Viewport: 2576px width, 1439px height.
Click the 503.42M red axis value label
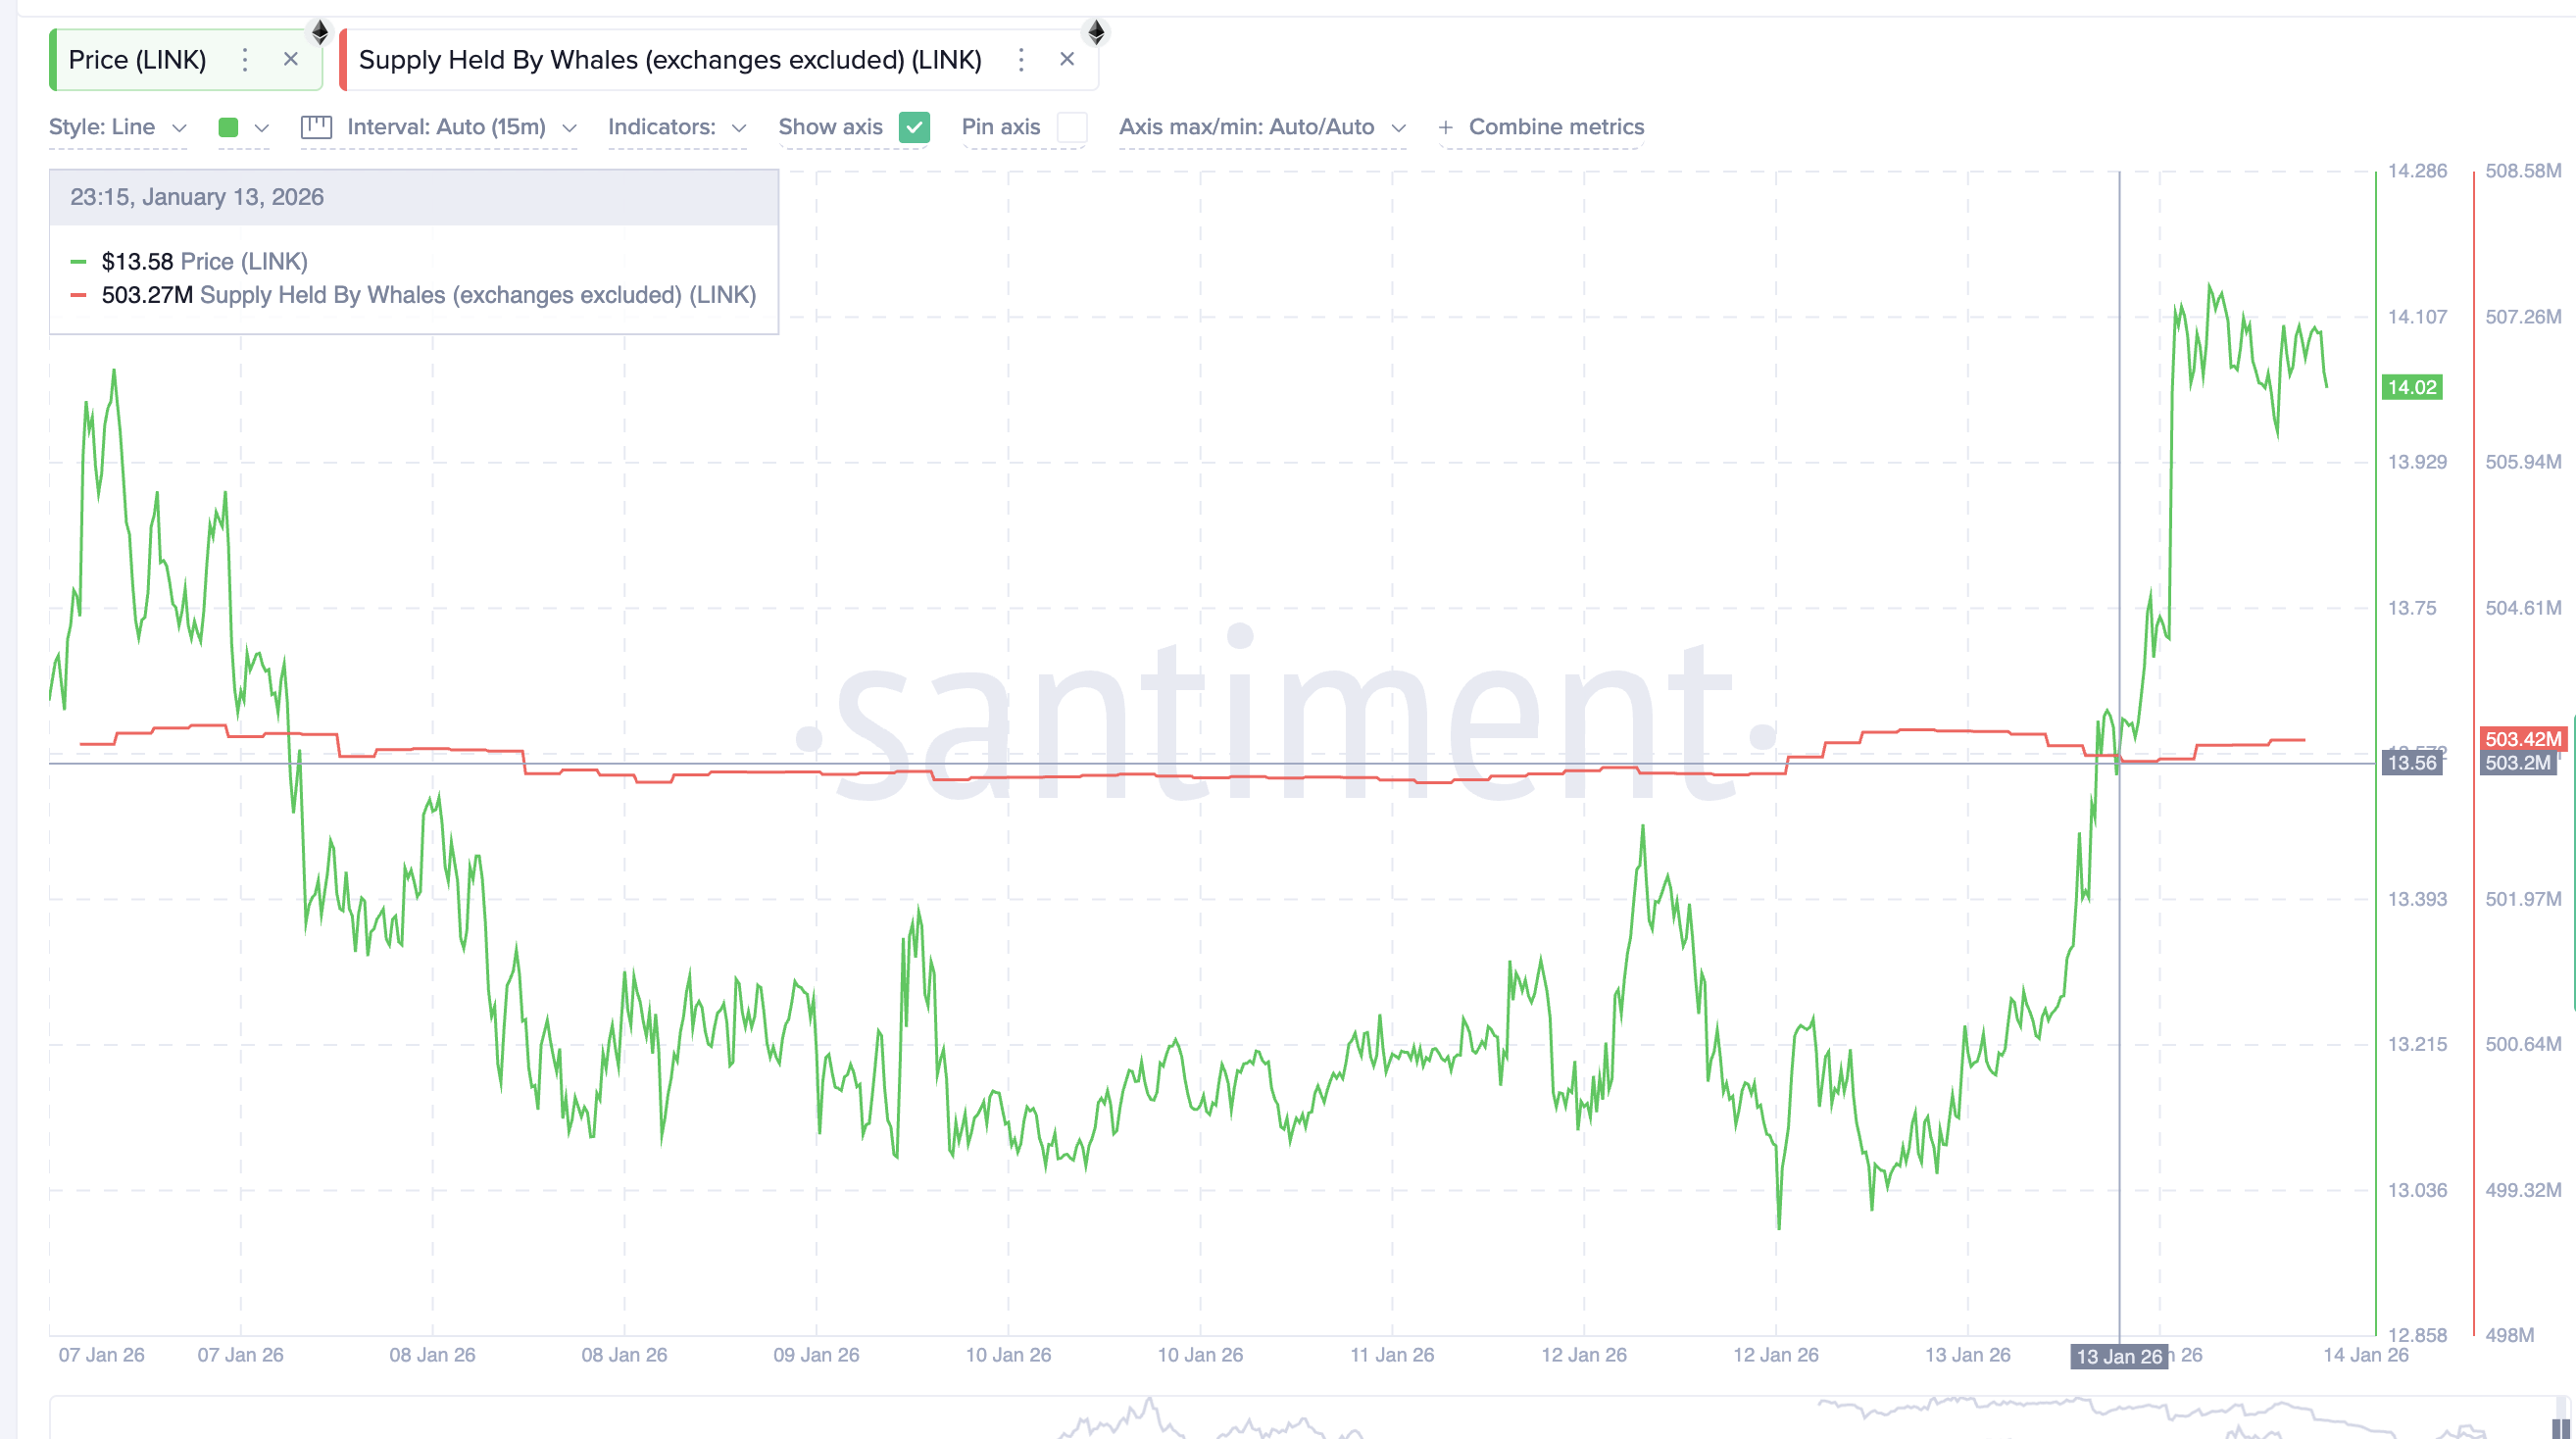pyautogui.click(x=2522, y=739)
